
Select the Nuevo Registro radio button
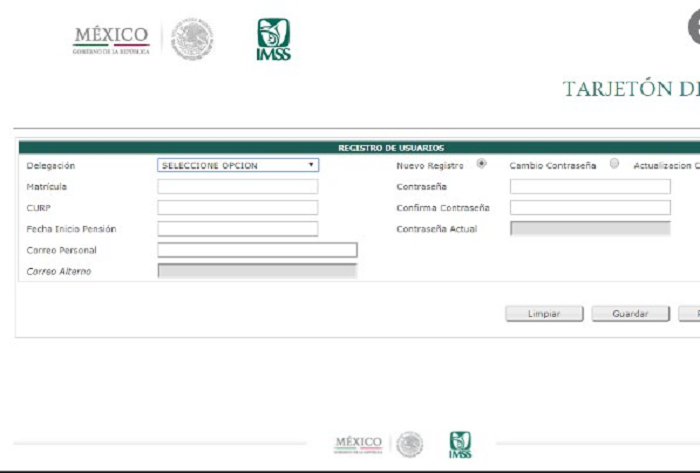click(482, 164)
